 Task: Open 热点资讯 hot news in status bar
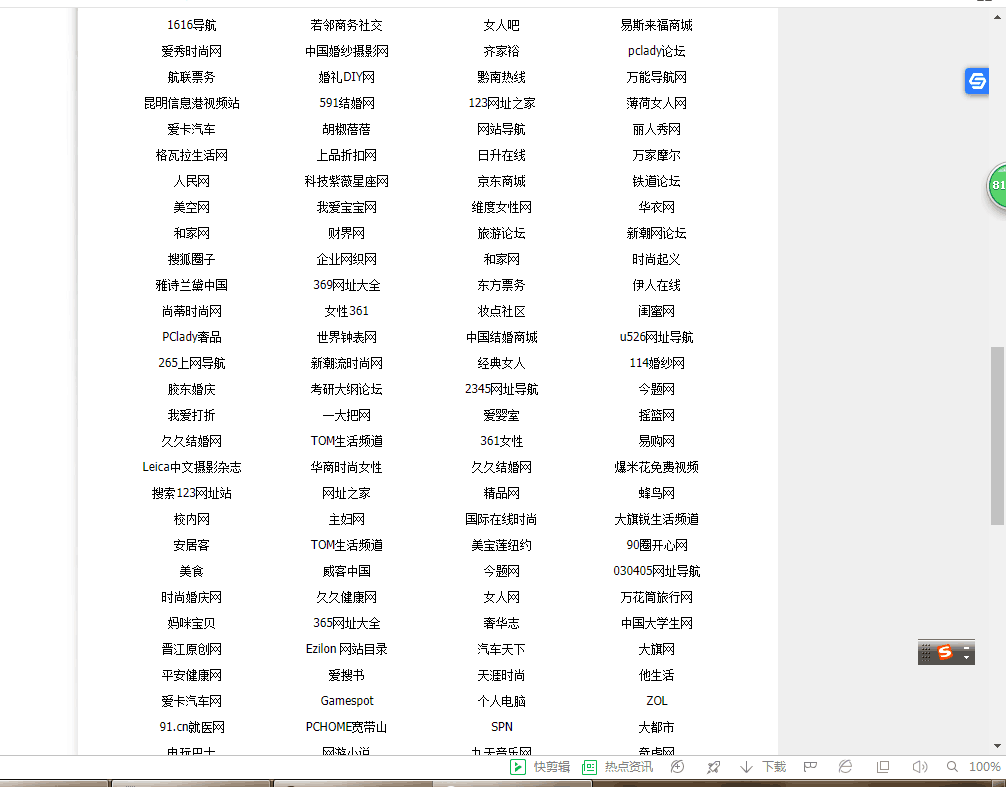(x=617, y=766)
